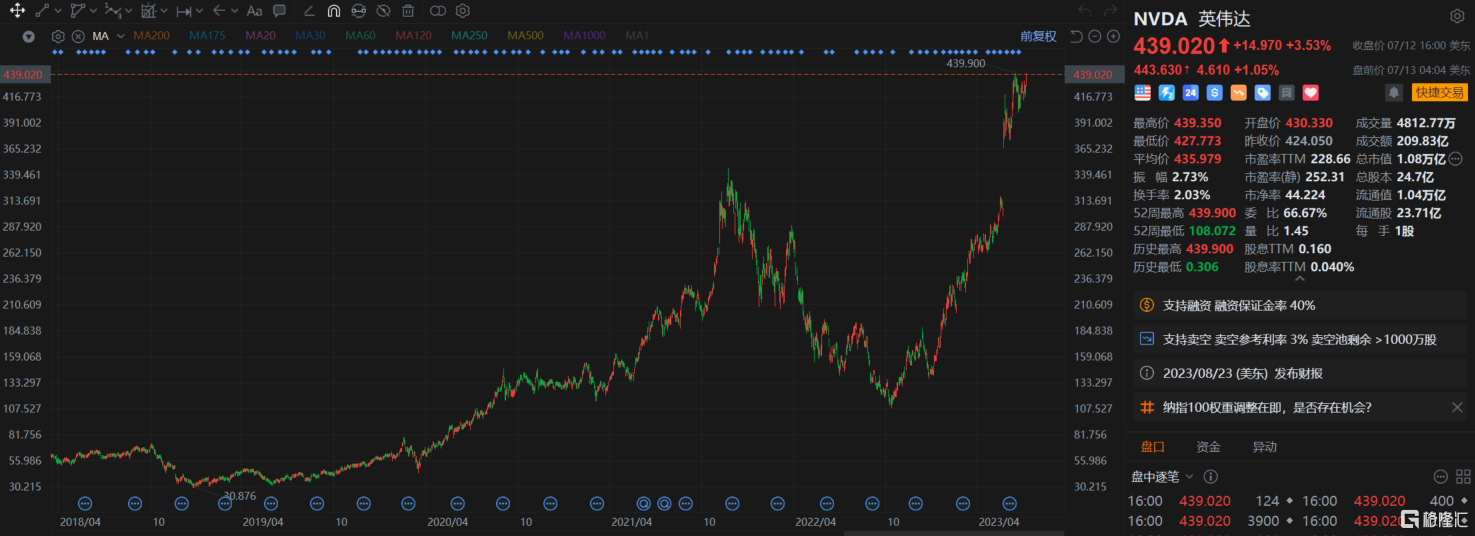The image size is (1475, 536).
Task: Click the 24-hour trading icon
Action: click(1190, 92)
